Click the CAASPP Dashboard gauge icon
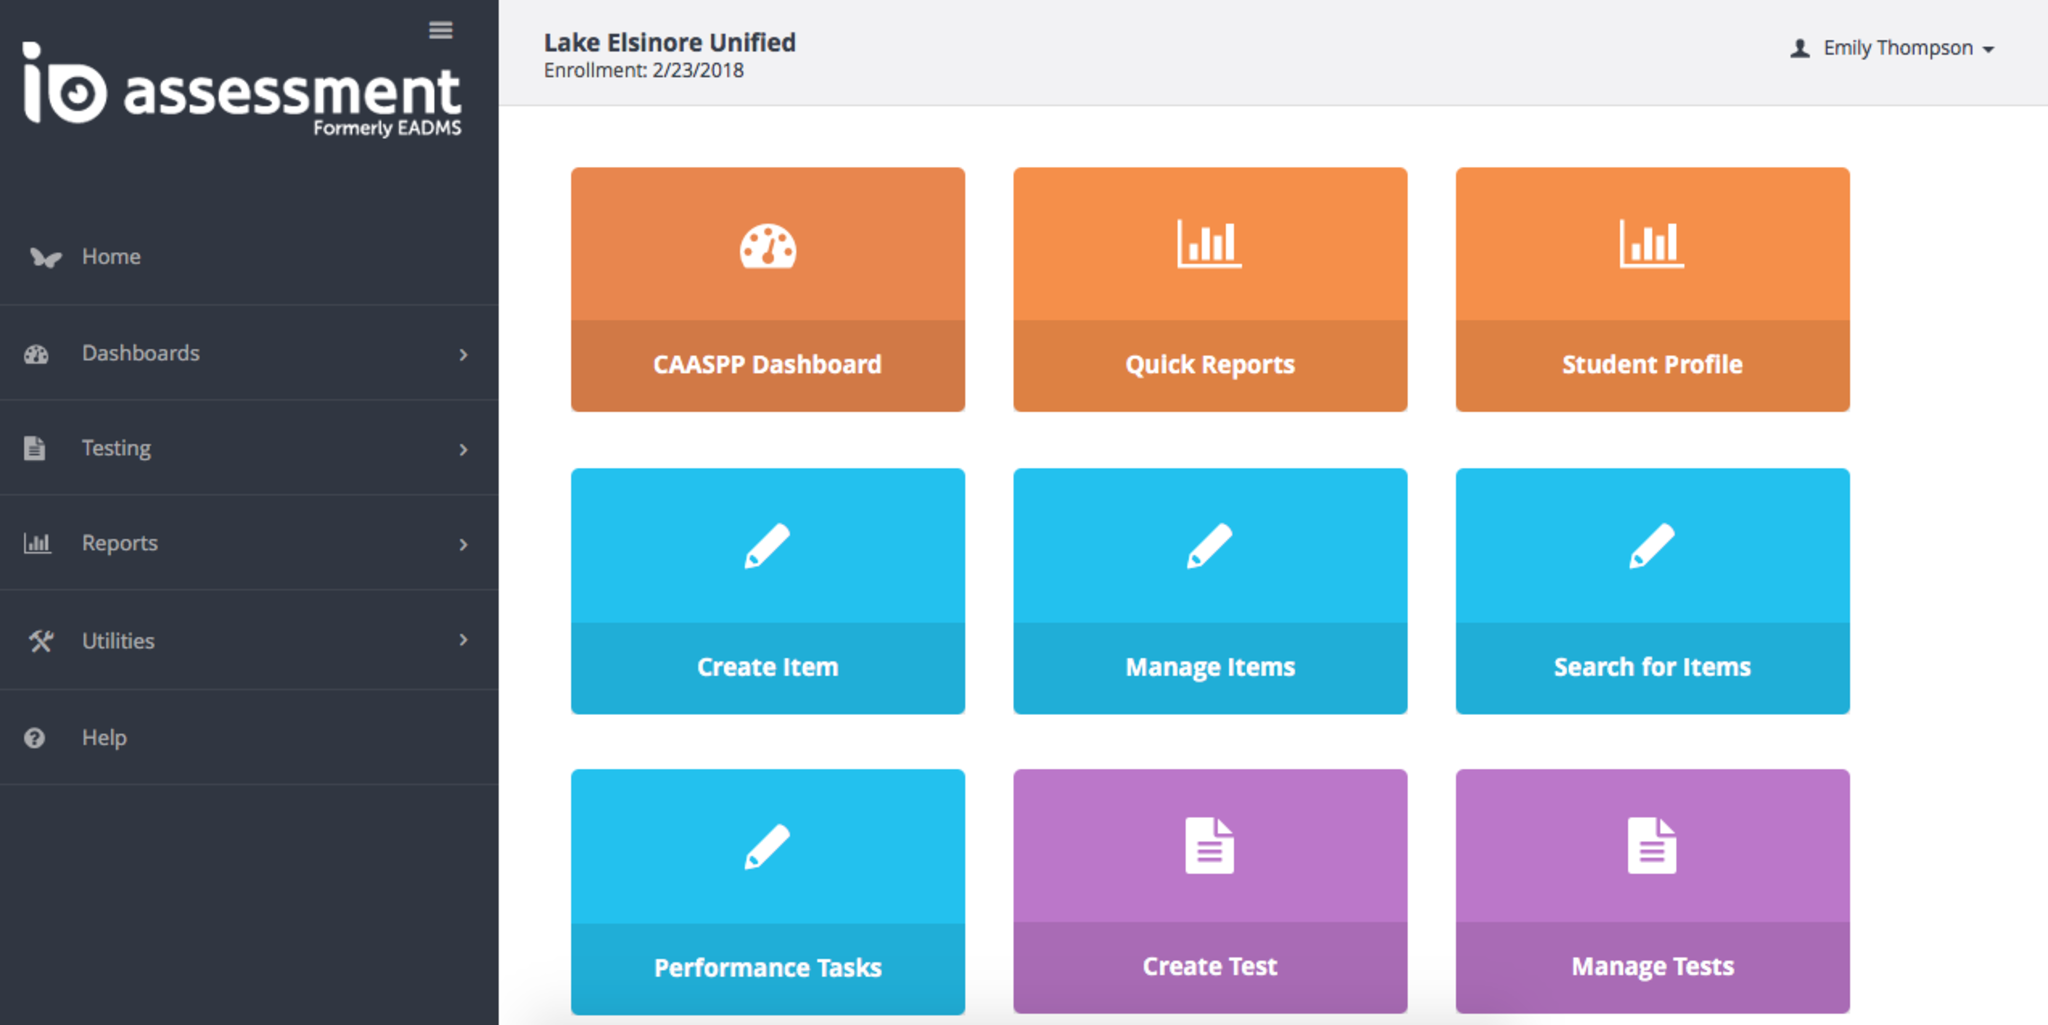 tap(767, 246)
